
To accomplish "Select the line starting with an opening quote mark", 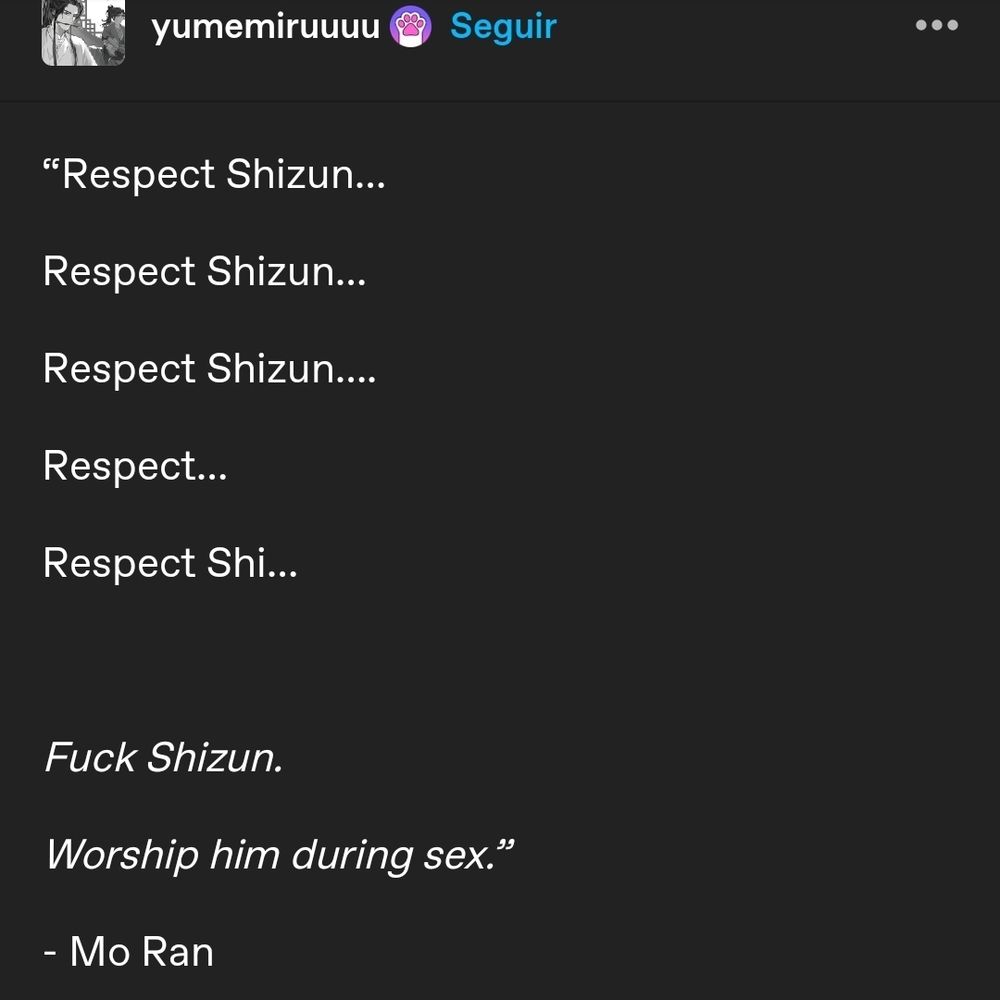I will click(214, 174).
